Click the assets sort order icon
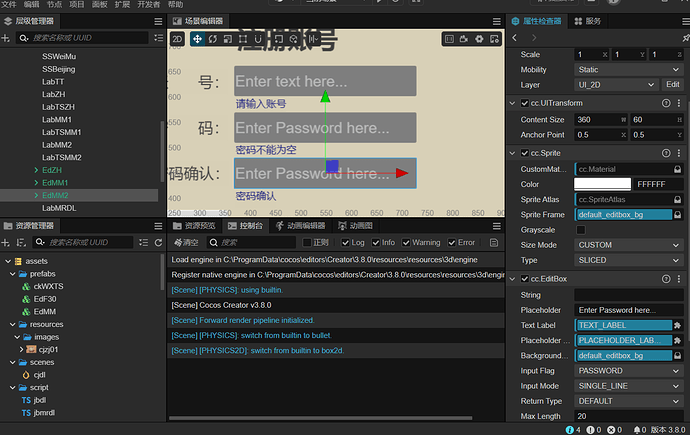690x435 pixels. point(20,242)
